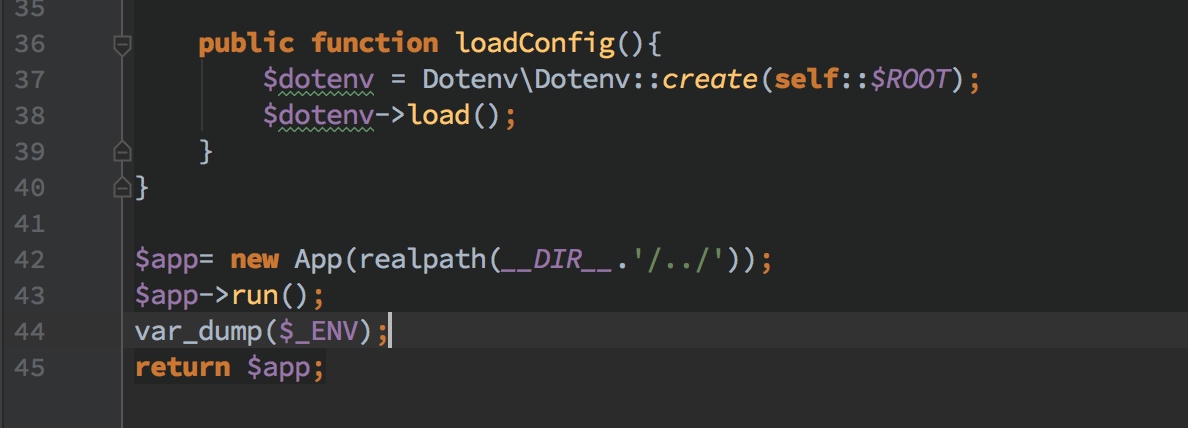Click the 'self' keyword on line 37
The width and height of the screenshot is (1188, 428).
point(807,79)
